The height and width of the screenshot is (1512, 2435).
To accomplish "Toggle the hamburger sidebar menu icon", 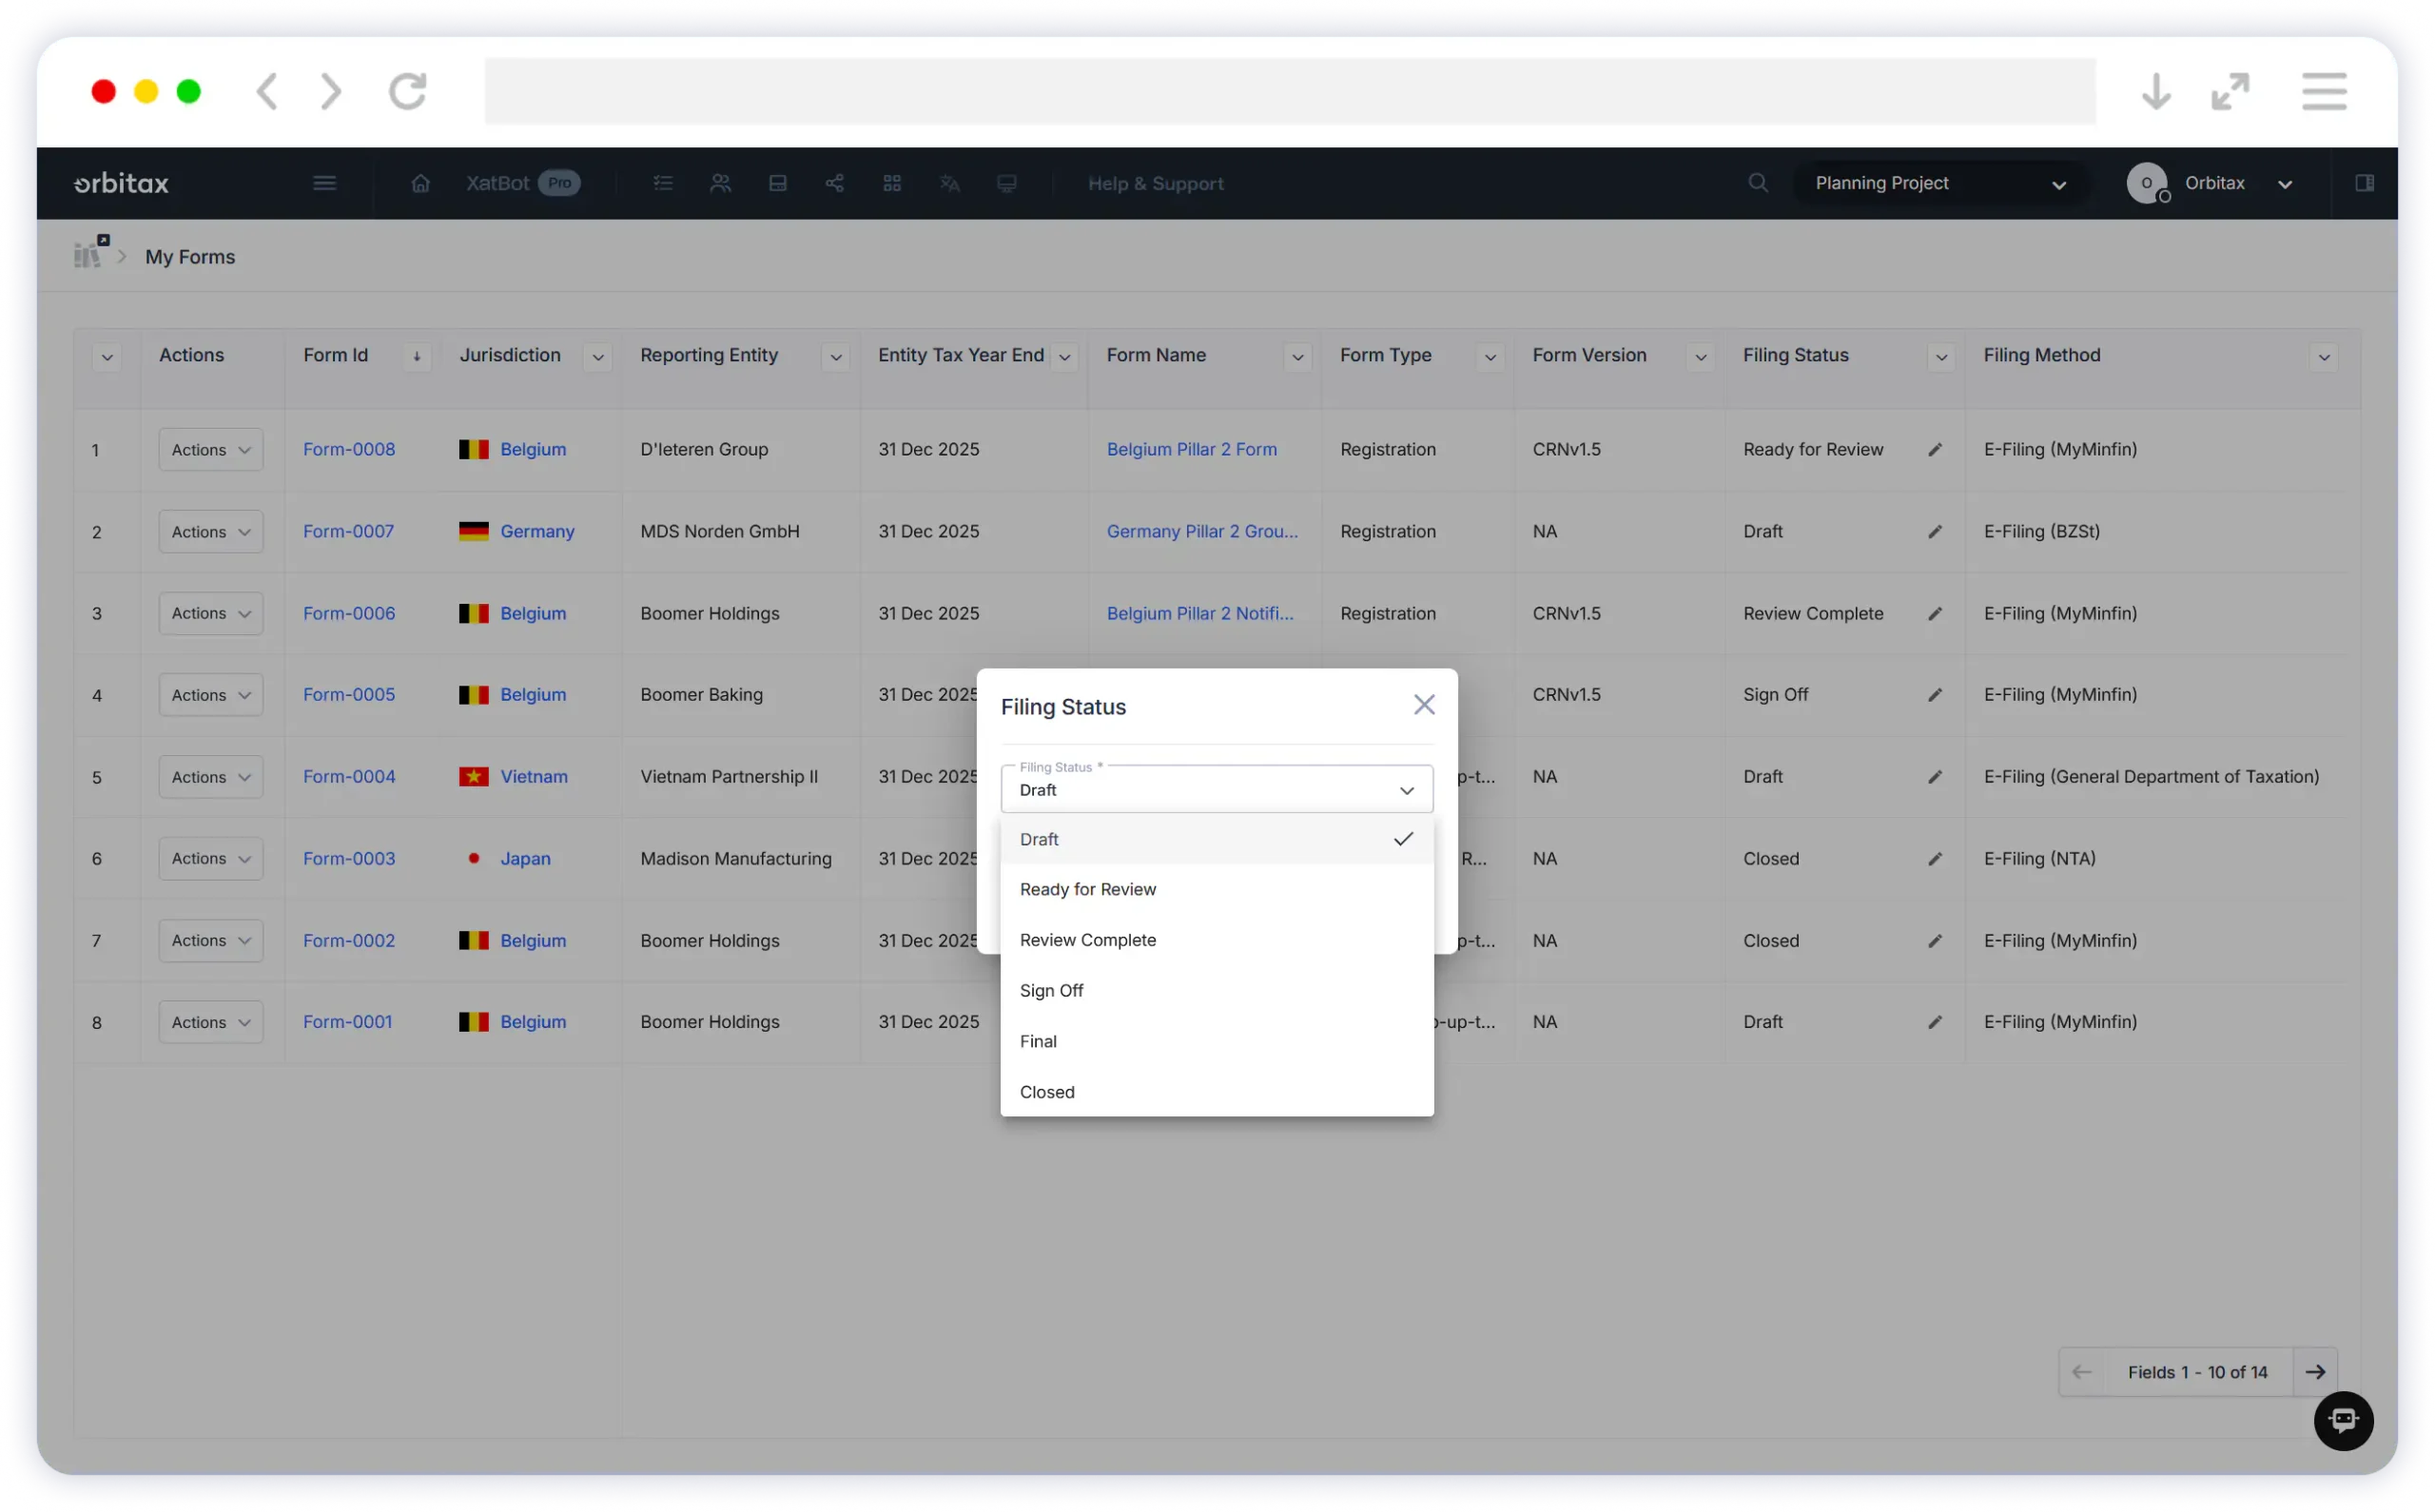I will (x=324, y=183).
